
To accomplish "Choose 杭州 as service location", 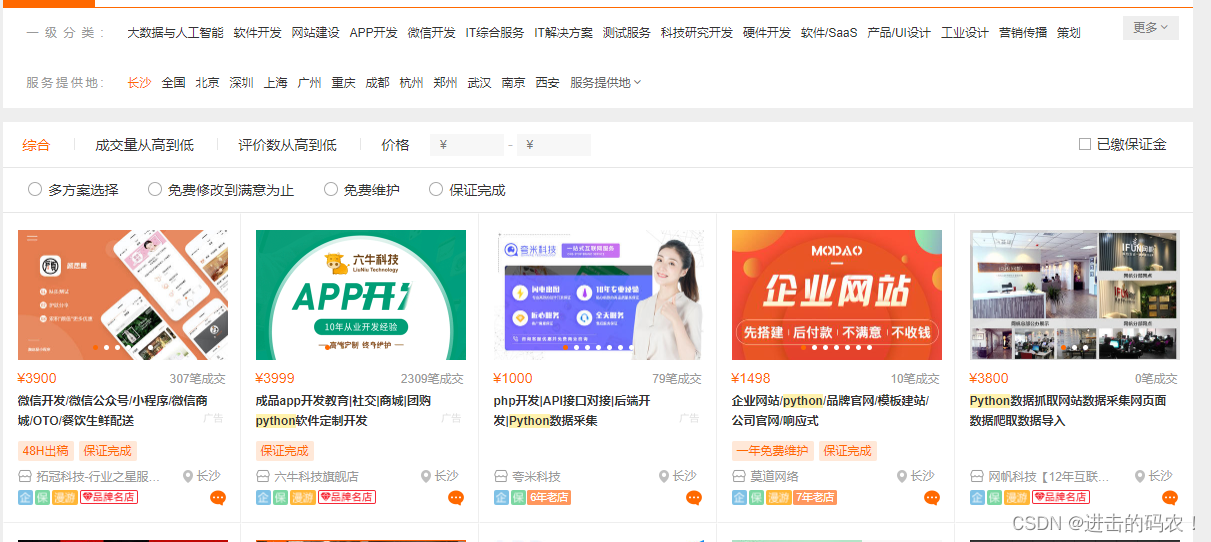I will point(412,82).
